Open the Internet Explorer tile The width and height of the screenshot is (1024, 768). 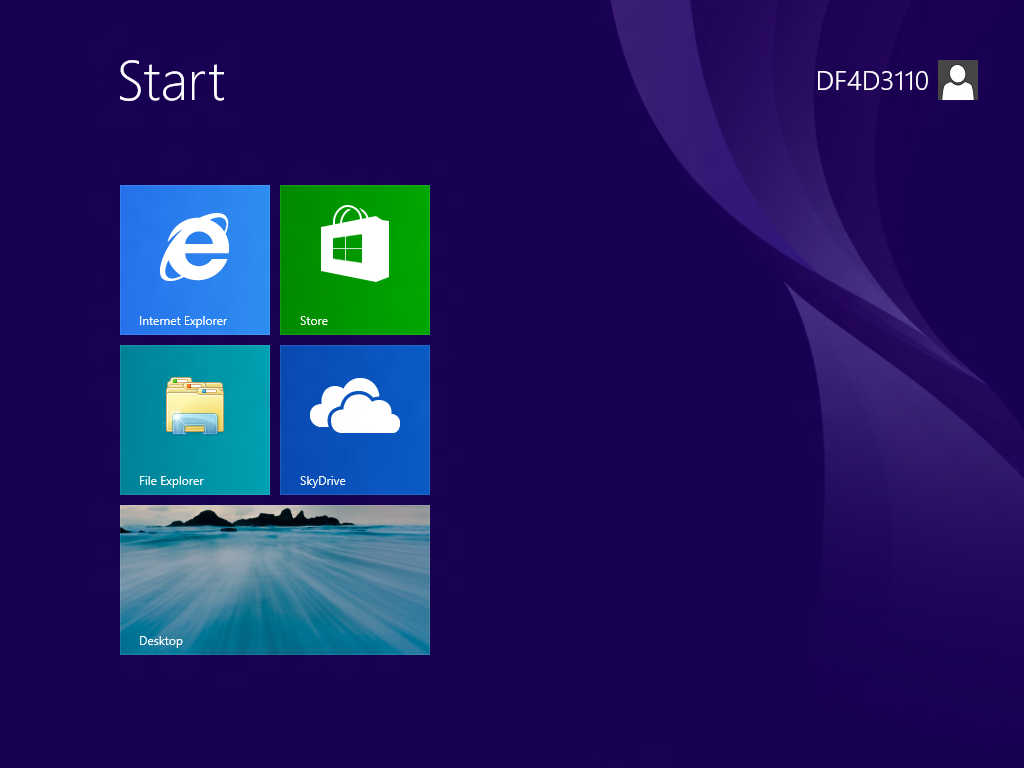195,260
